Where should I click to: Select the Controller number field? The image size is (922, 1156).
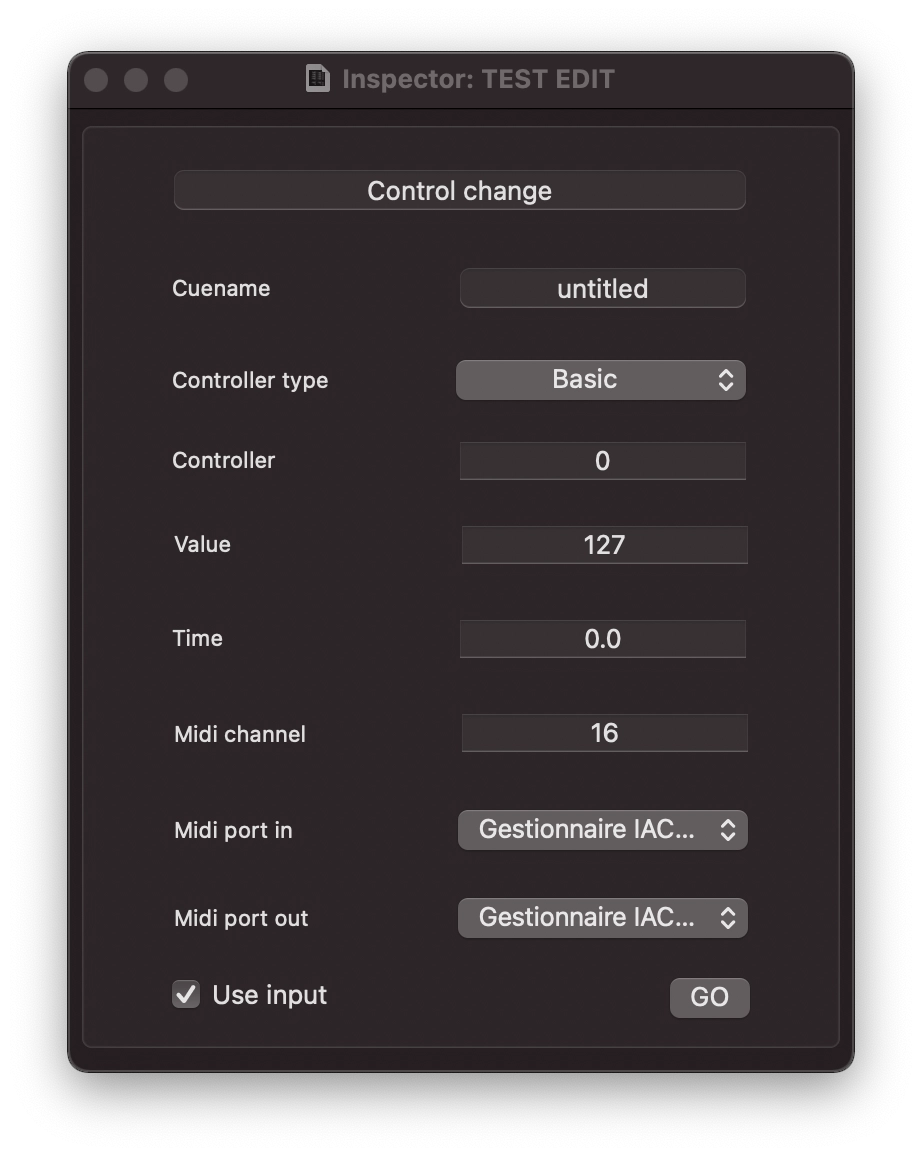tap(603, 461)
